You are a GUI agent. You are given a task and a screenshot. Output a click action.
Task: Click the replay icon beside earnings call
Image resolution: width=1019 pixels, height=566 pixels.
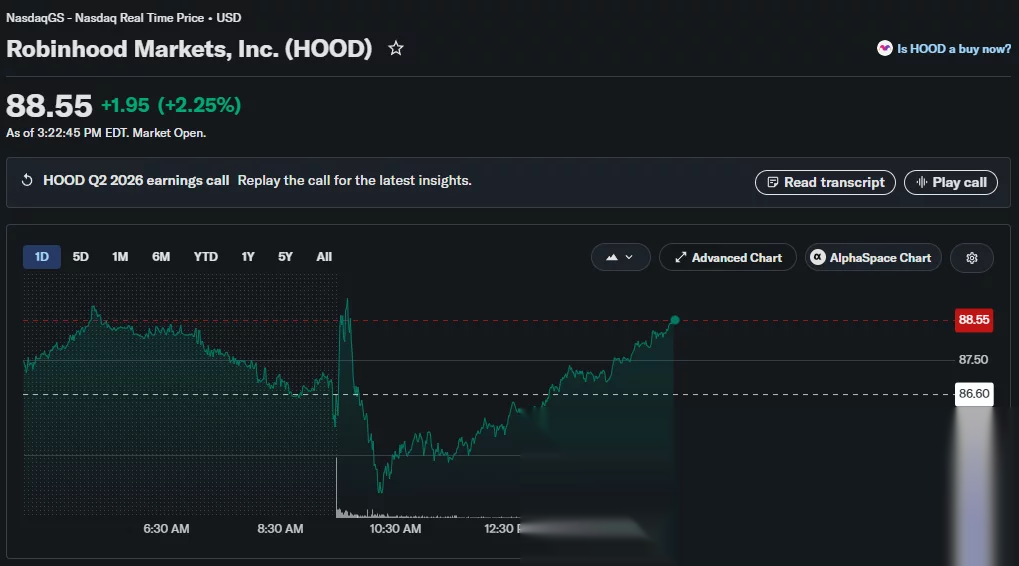click(27, 180)
